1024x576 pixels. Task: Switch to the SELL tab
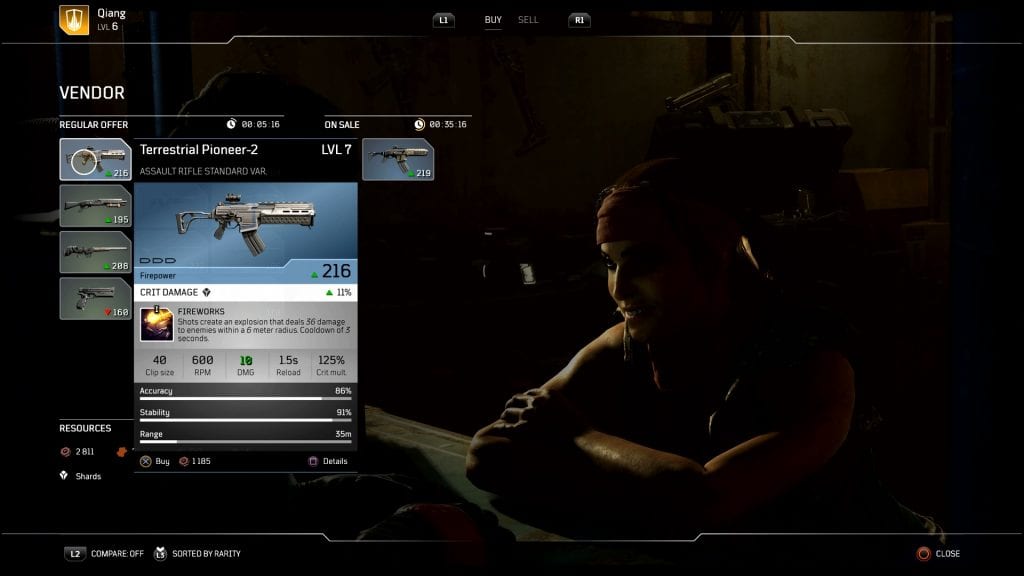pos(528,20)
